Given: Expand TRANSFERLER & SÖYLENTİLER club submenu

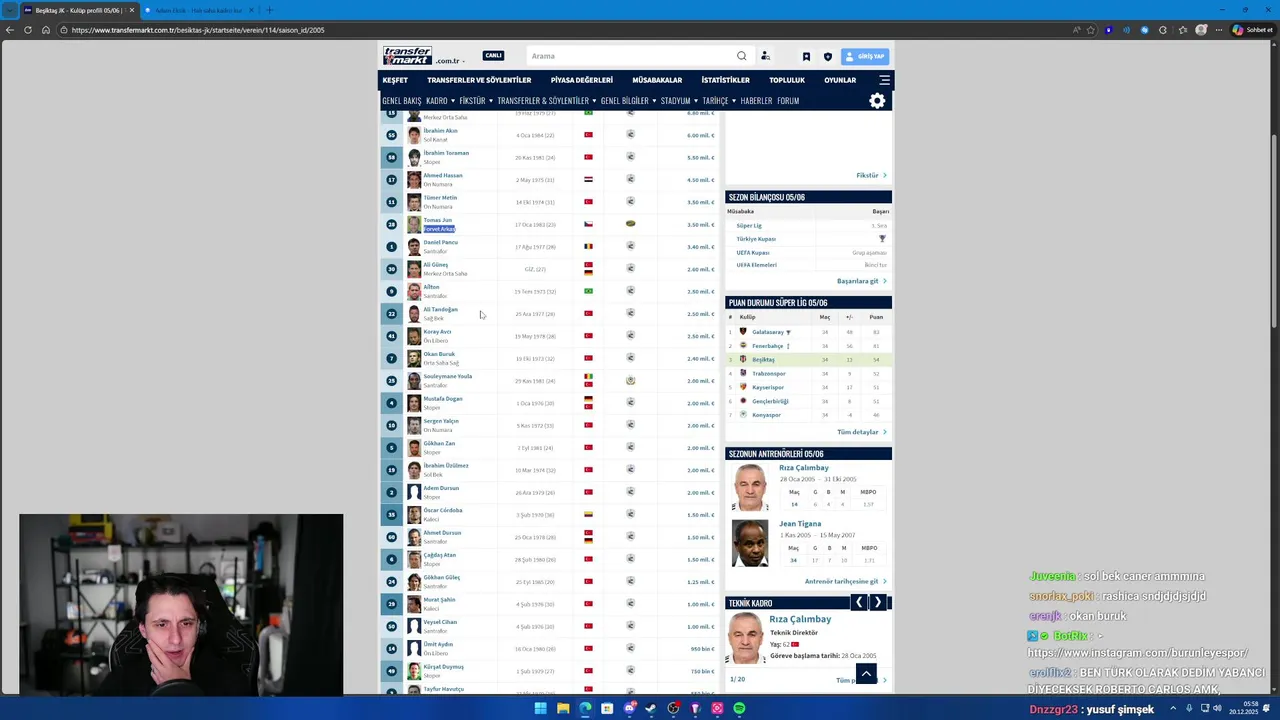Looking at the screenshot, I should (546, 101).
